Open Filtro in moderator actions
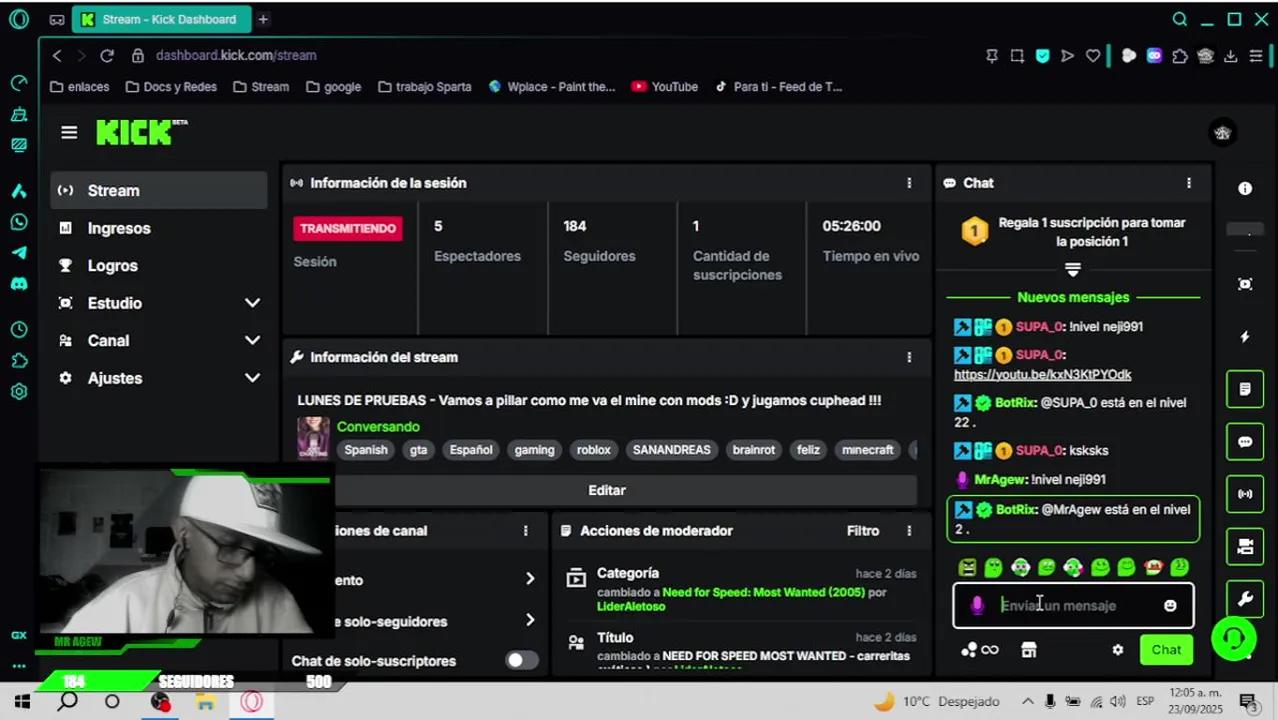Image resolution: width=1278 pixels, height=720 pixels. pyautogui.click(x=863, y=531)
